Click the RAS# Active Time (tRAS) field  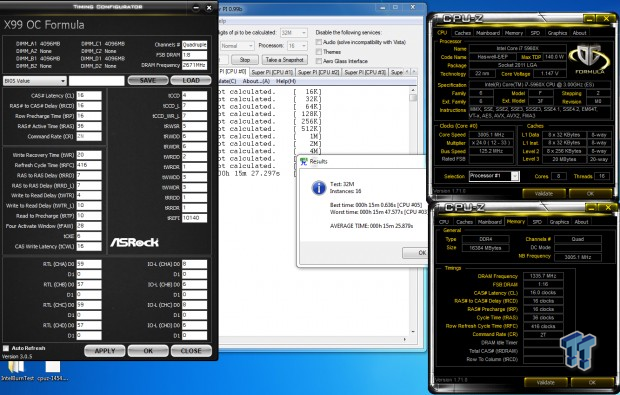[x=89, y=126]
